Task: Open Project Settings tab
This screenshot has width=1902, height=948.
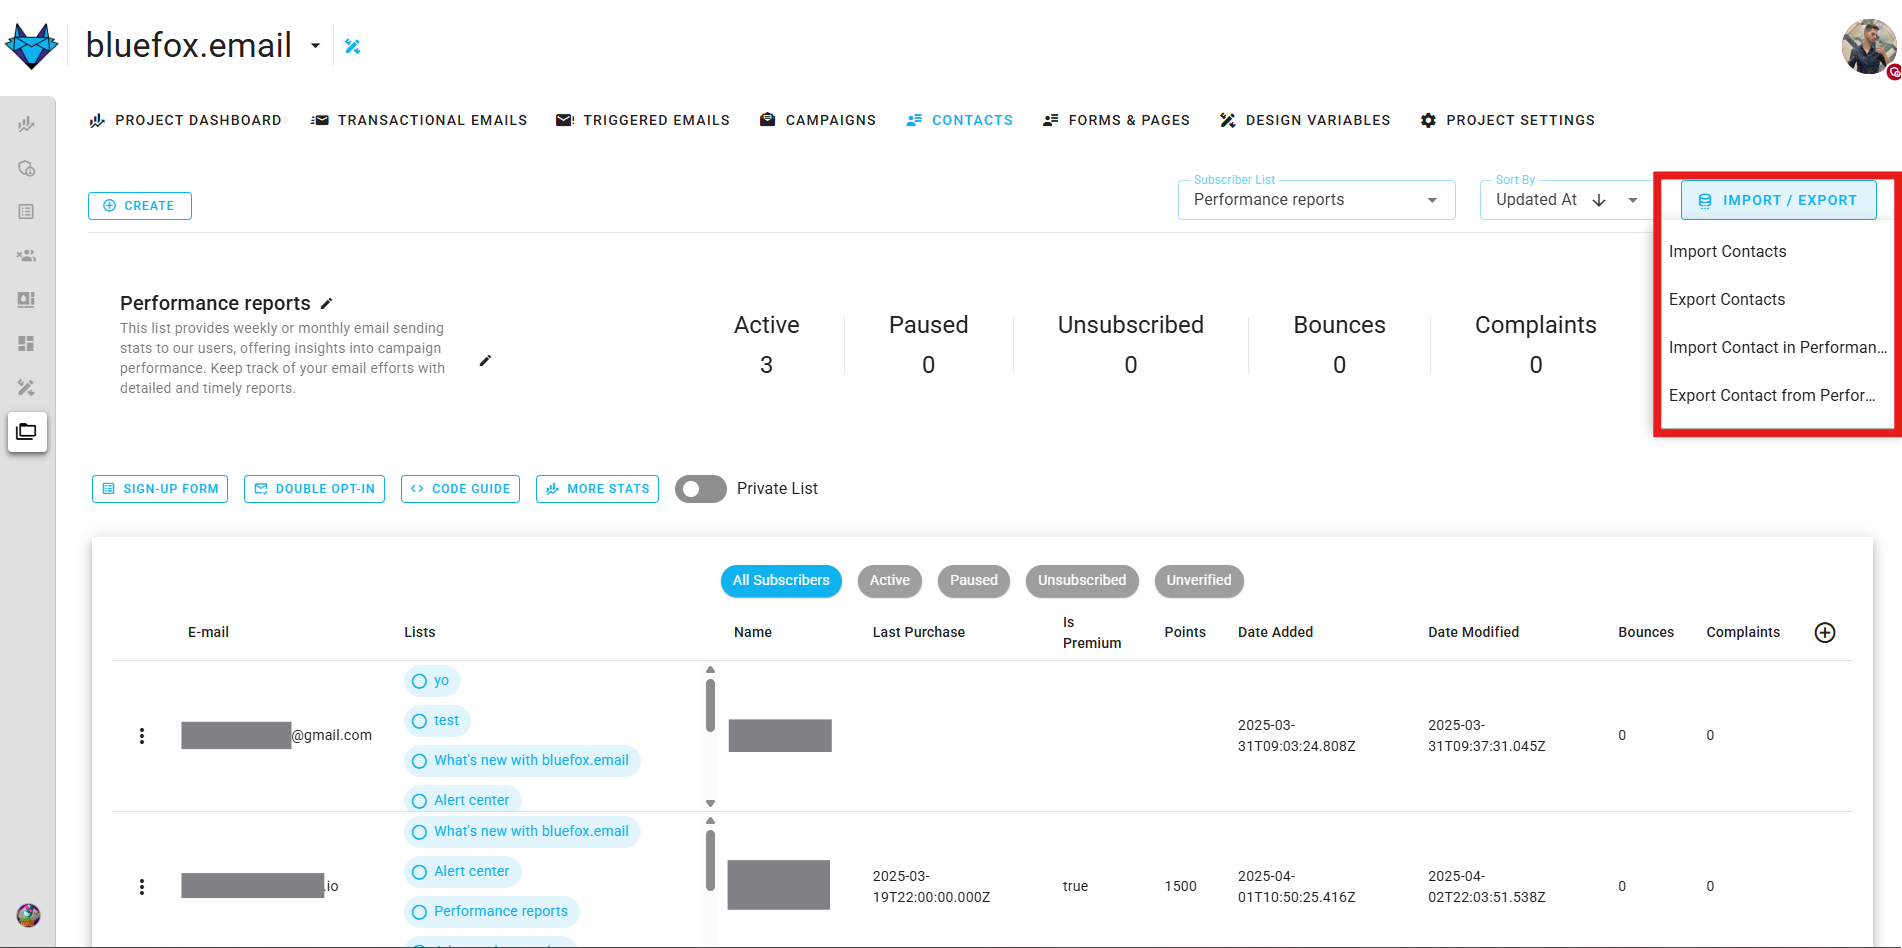Action: coord(1508,120)
